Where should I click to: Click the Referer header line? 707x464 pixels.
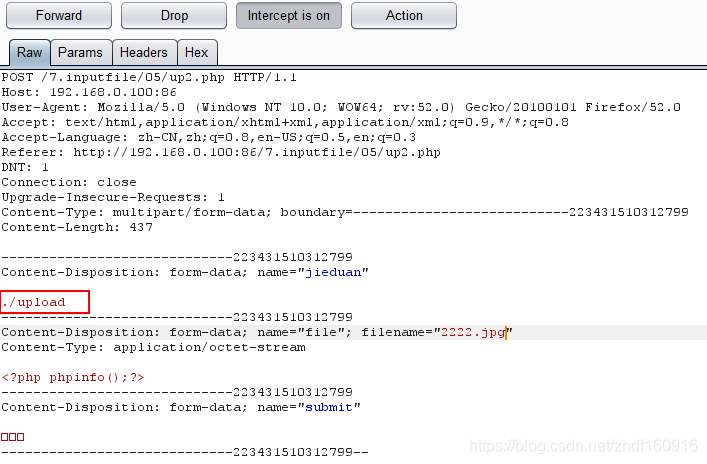(220, 152)
